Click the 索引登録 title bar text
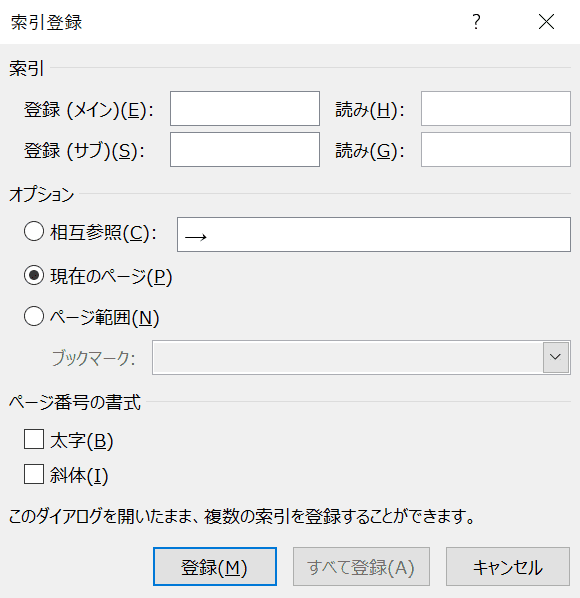580x598 pixels. pyautogui.click(x=46, y=22)
